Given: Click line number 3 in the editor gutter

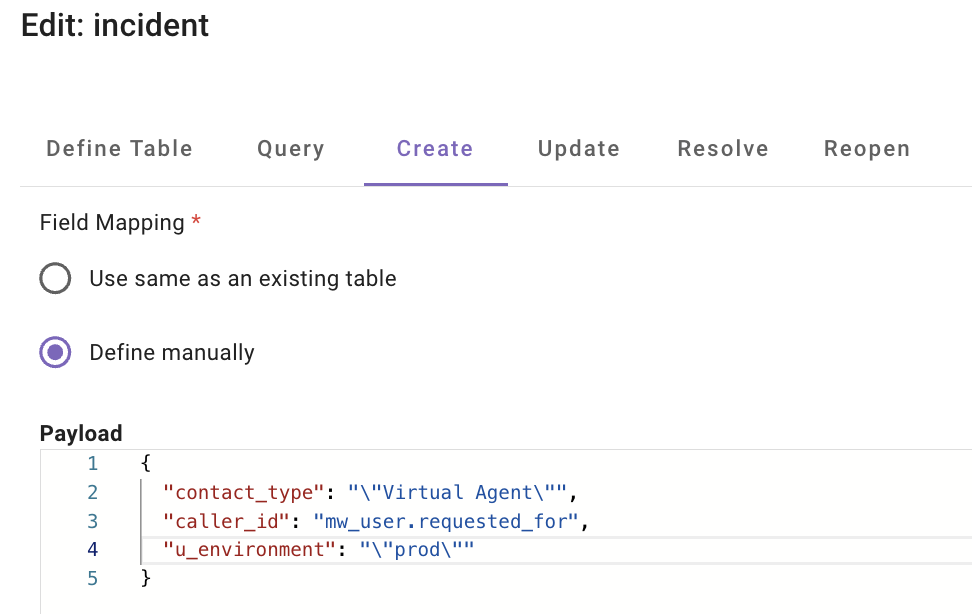Looking at the screenshot, I should [x=93, y=521].
